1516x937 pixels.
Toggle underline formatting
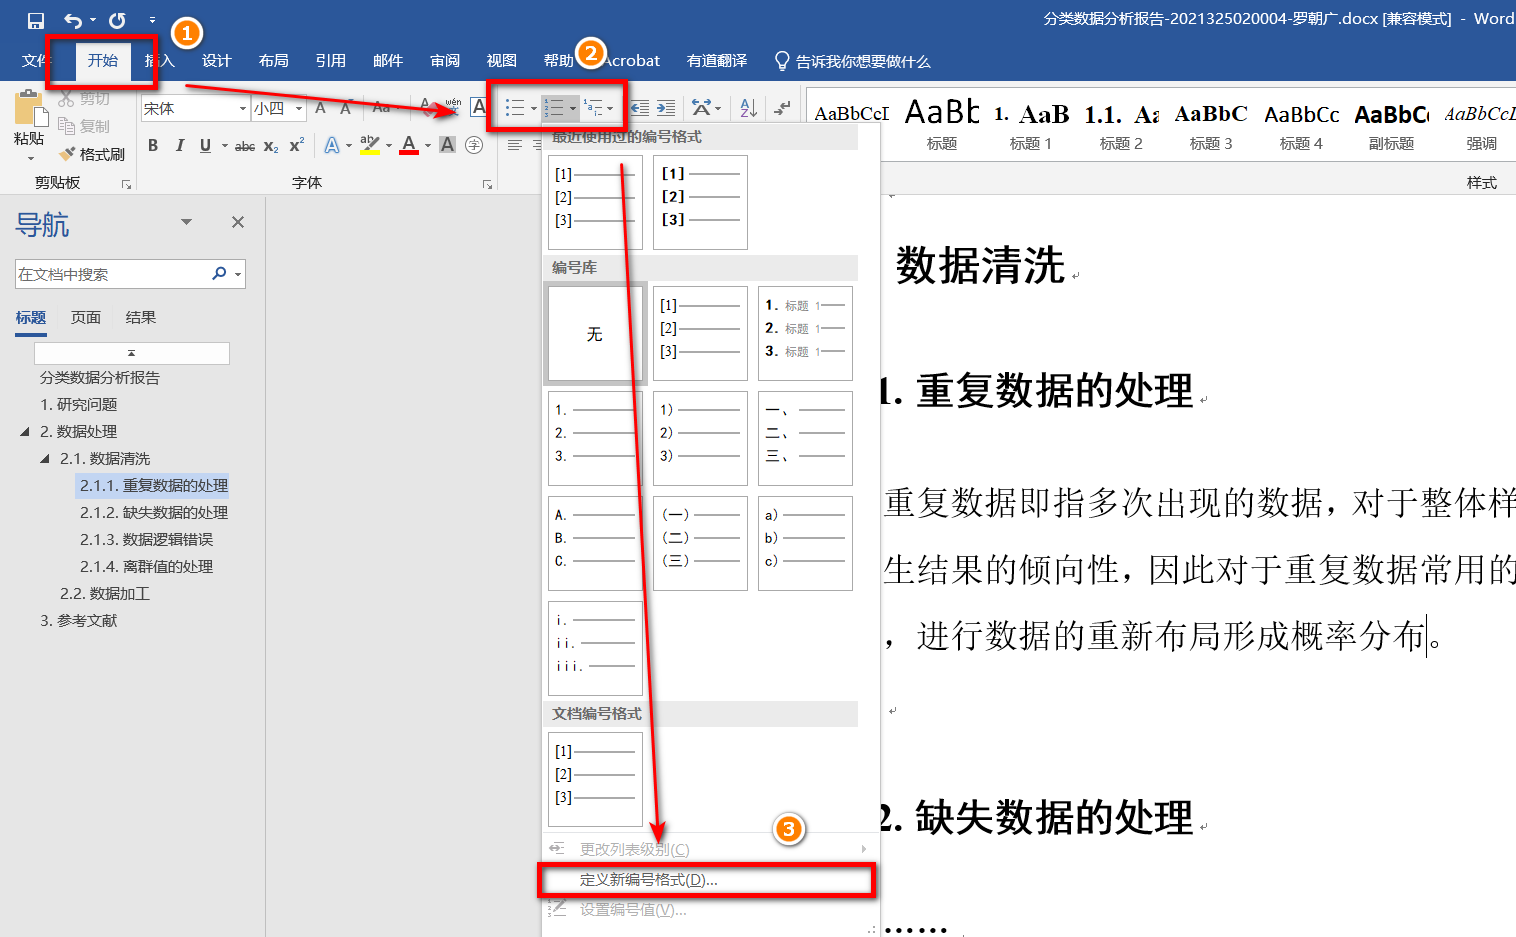point(205,146)
